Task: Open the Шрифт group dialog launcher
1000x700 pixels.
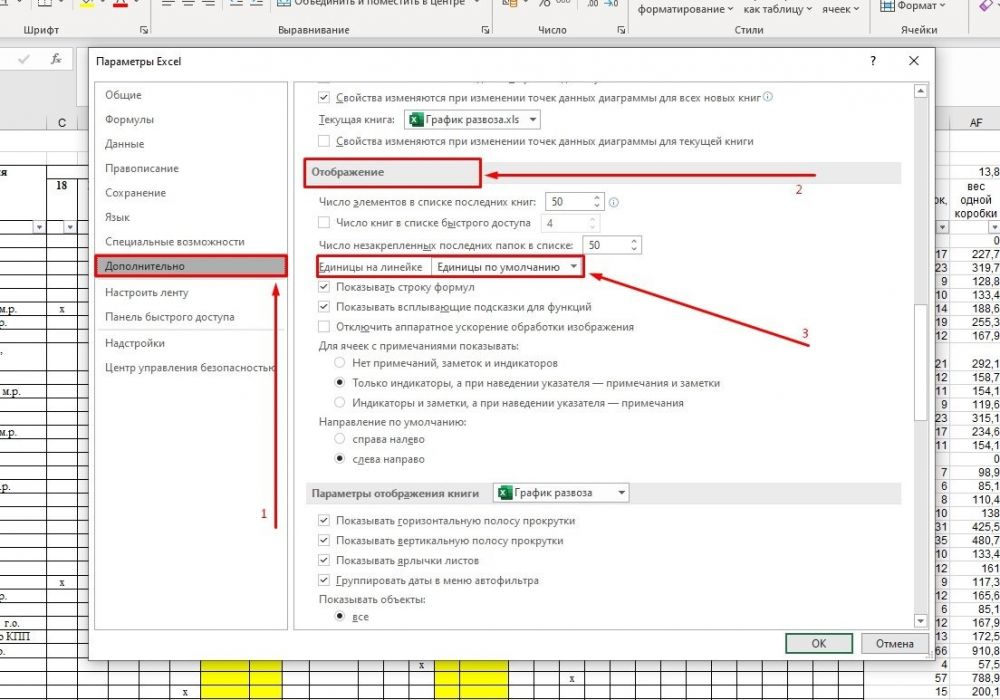Action: pos(144,30)
